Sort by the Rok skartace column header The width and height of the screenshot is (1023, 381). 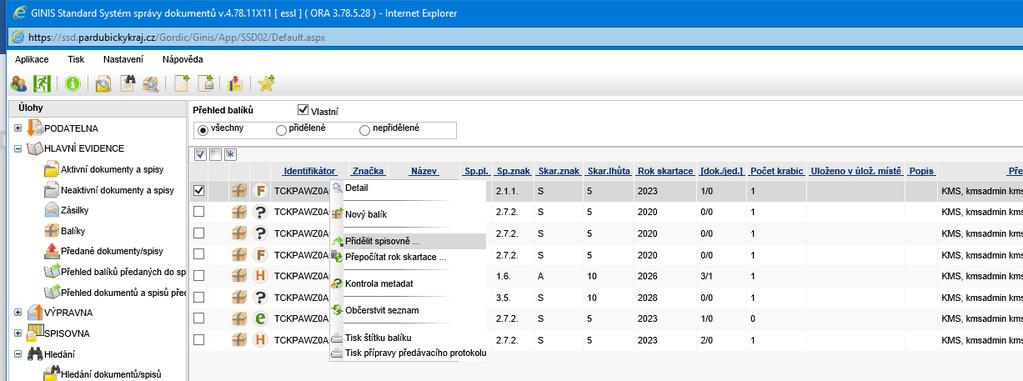[665, 171]
